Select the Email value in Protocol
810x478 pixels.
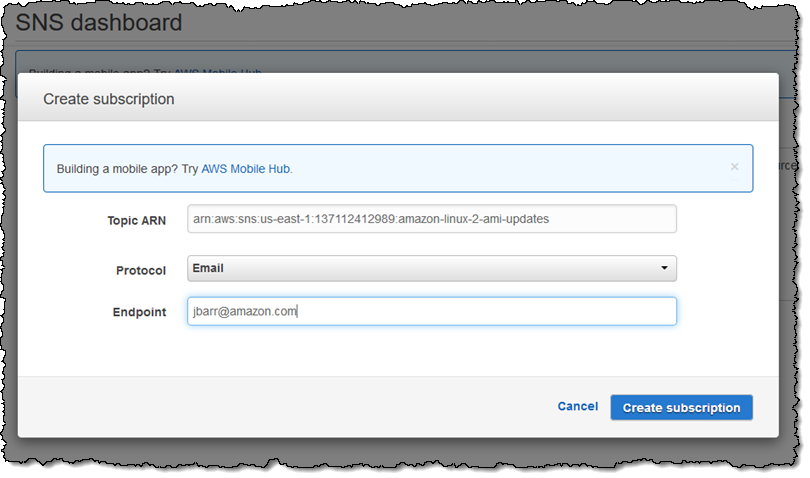point(208,268)
